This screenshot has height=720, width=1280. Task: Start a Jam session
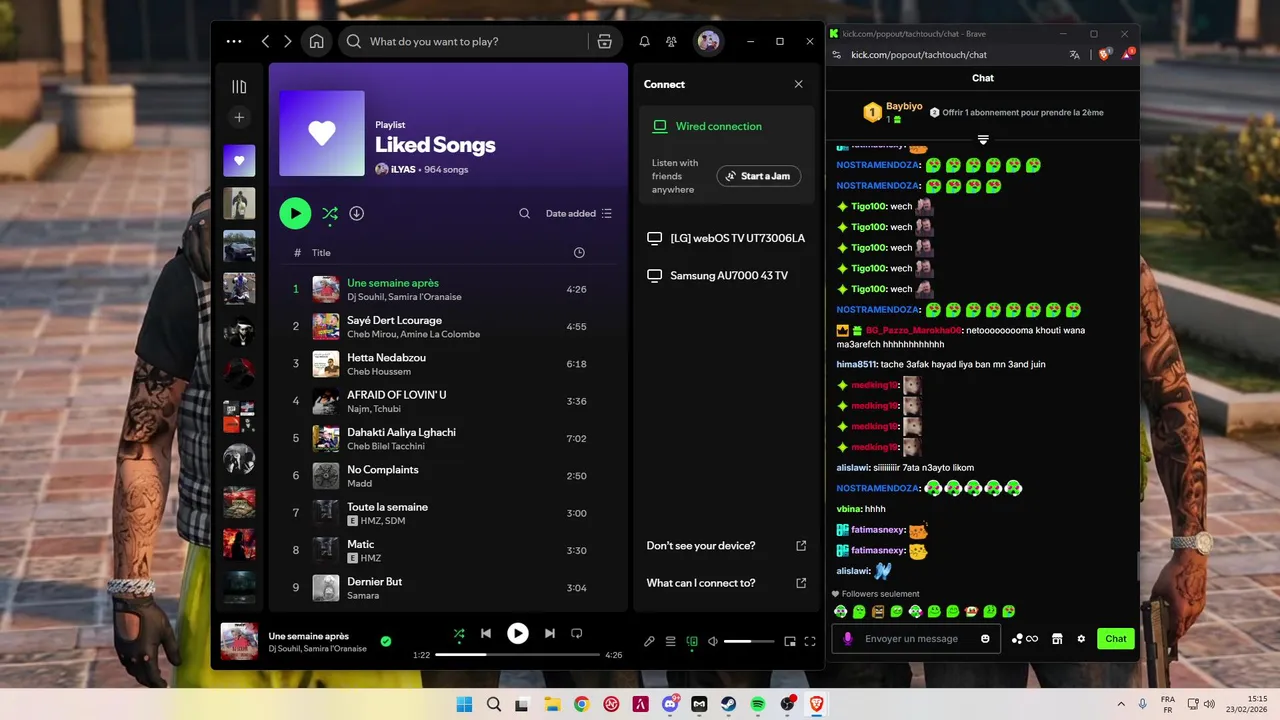tap(759, 176)
